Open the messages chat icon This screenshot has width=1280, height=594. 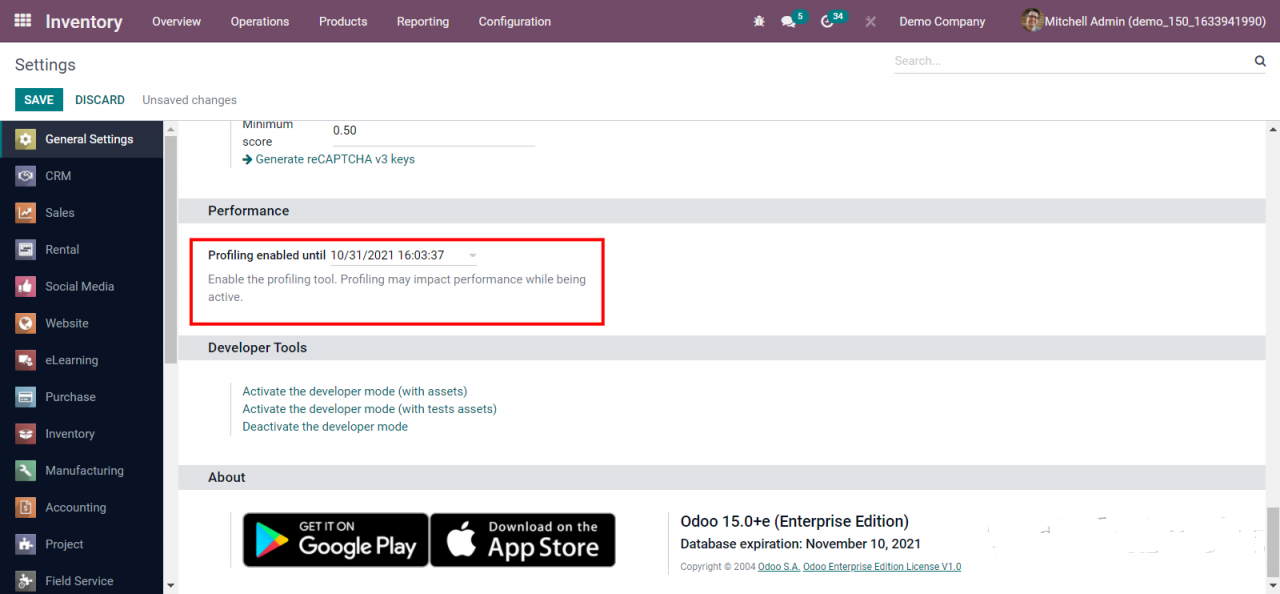coord(788,21)
